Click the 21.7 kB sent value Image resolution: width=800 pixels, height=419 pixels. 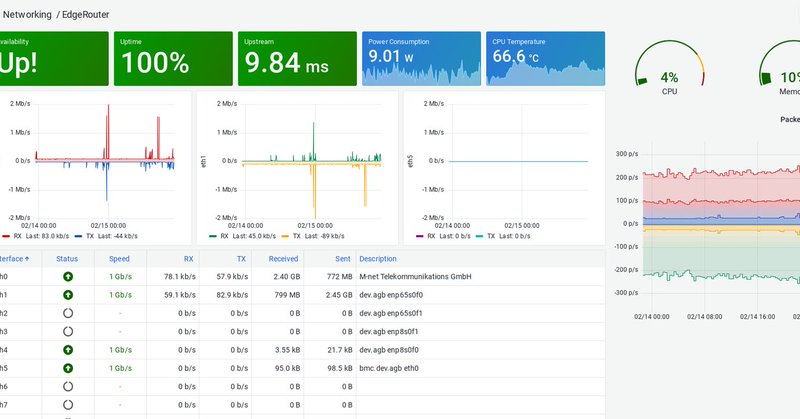coord(340,350)
